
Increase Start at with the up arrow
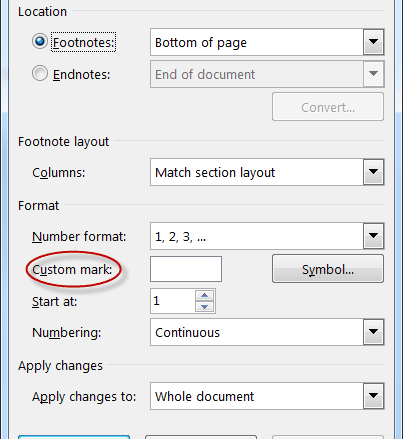point(205,295)
